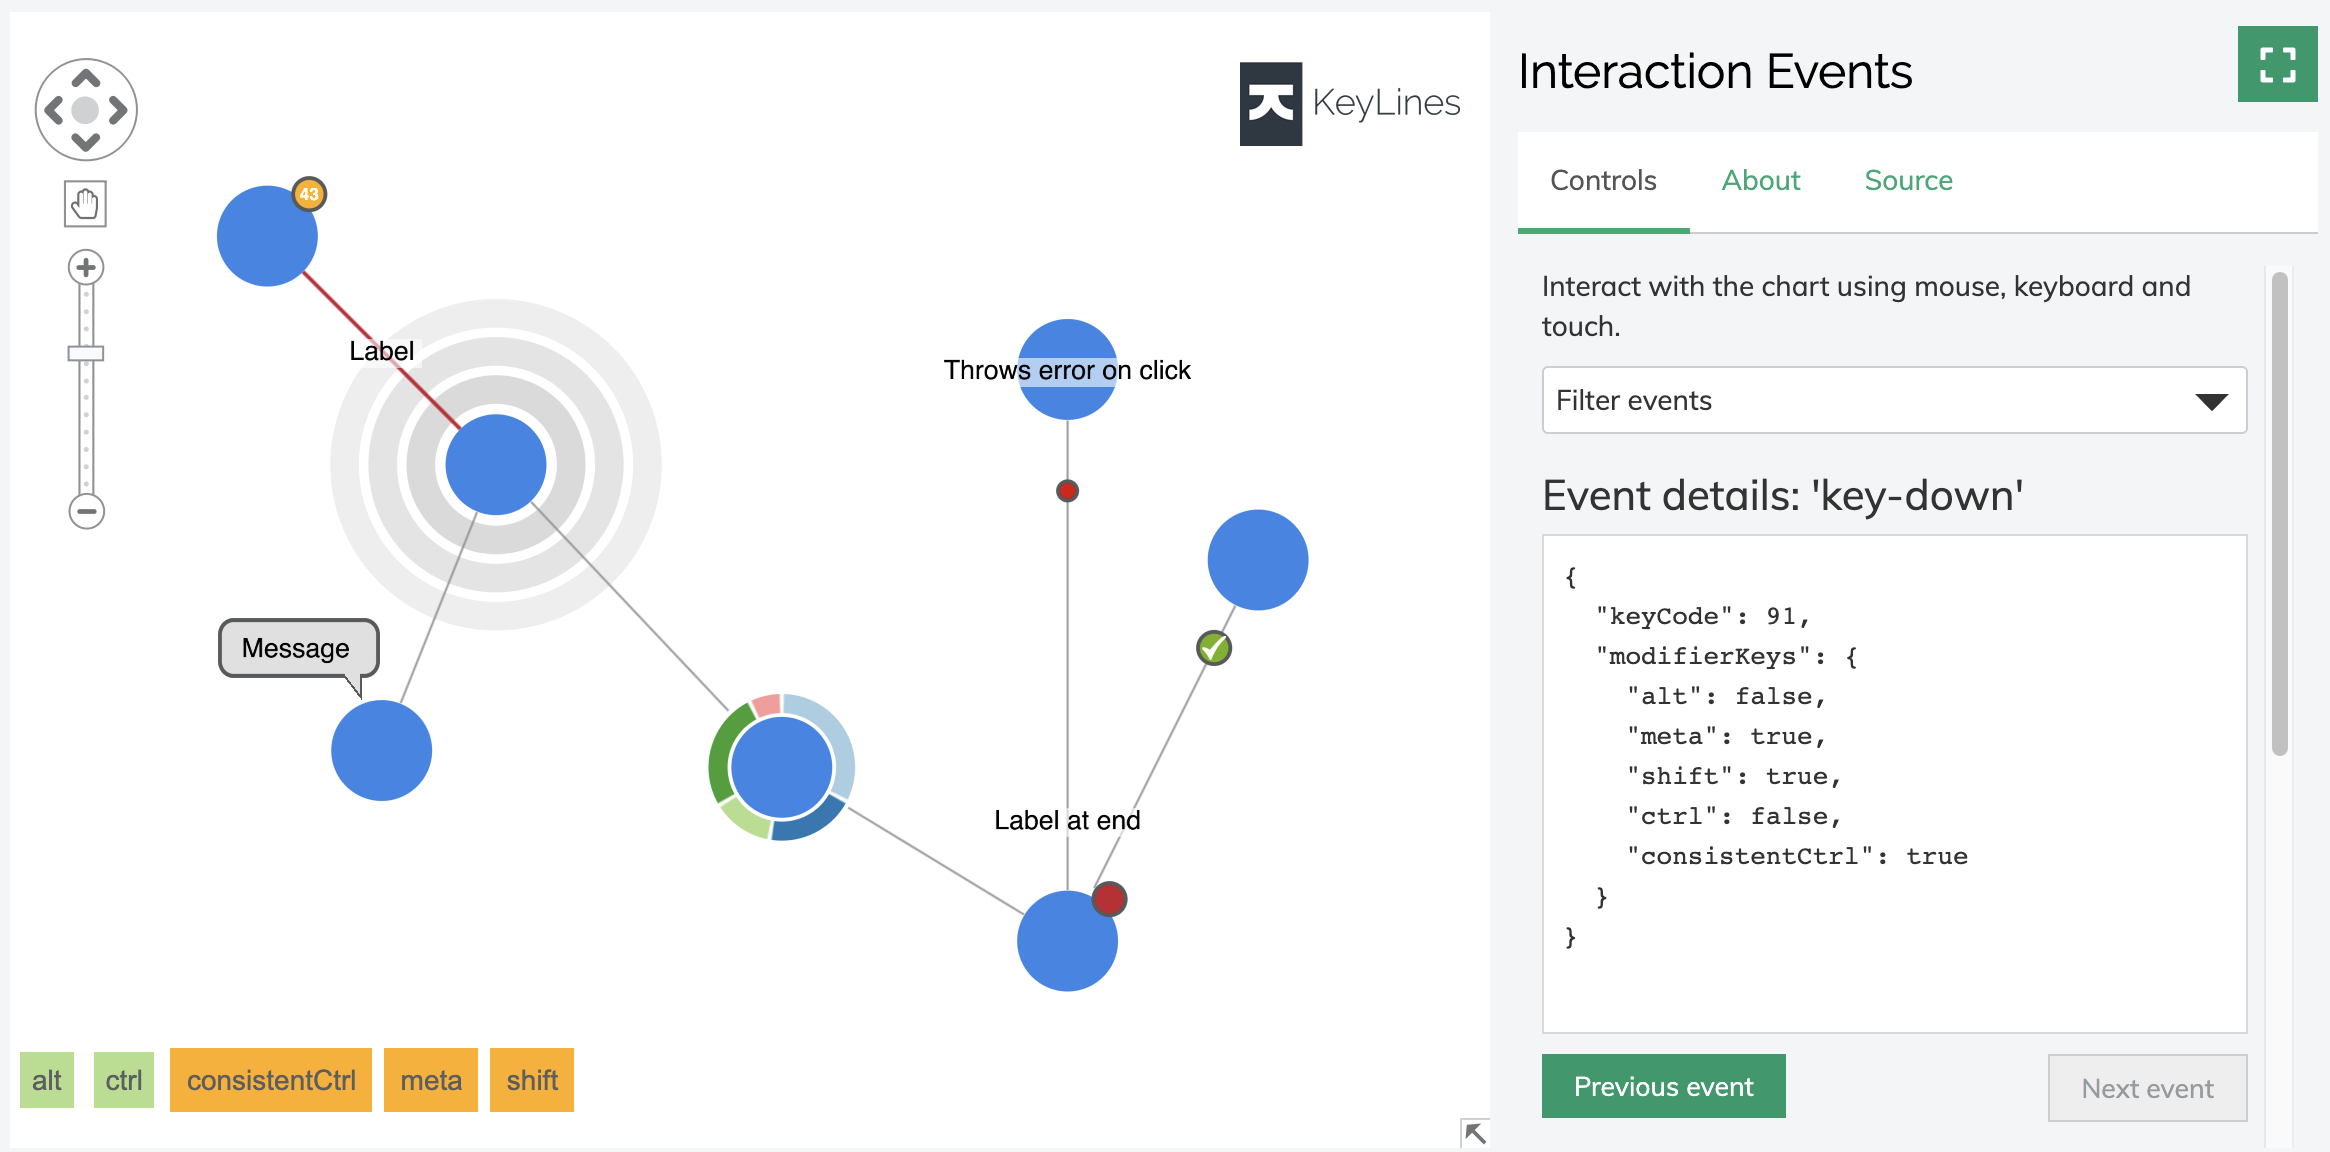Click the controls panel vertical scrollbar
The height and width of the screenshot is (1152, 2330).
(x=2280, y=514)
